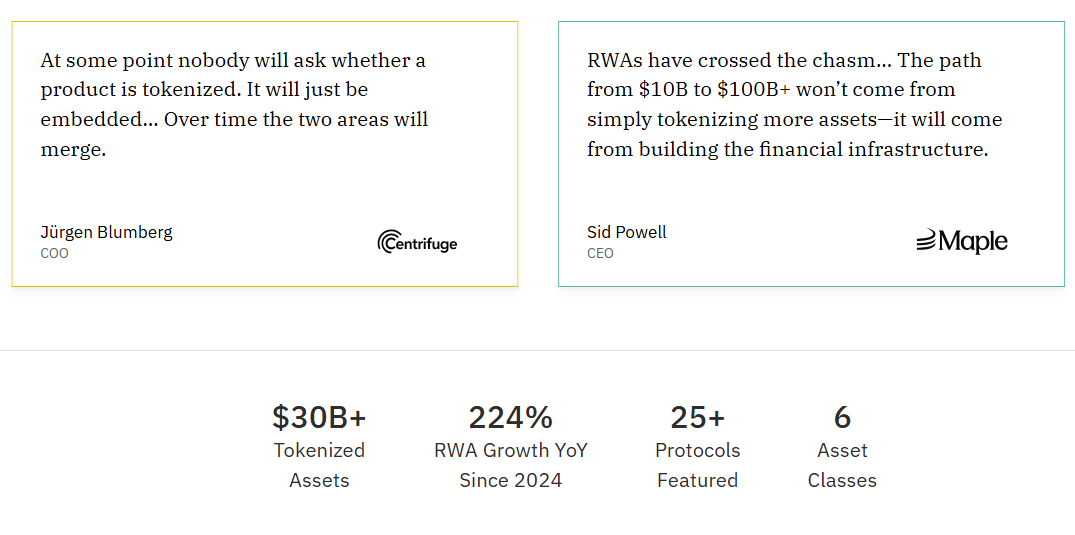The height and width of the screenshot is (535, 1075).
Task: Click the Protocols Featured label
Action: (697, 465)
